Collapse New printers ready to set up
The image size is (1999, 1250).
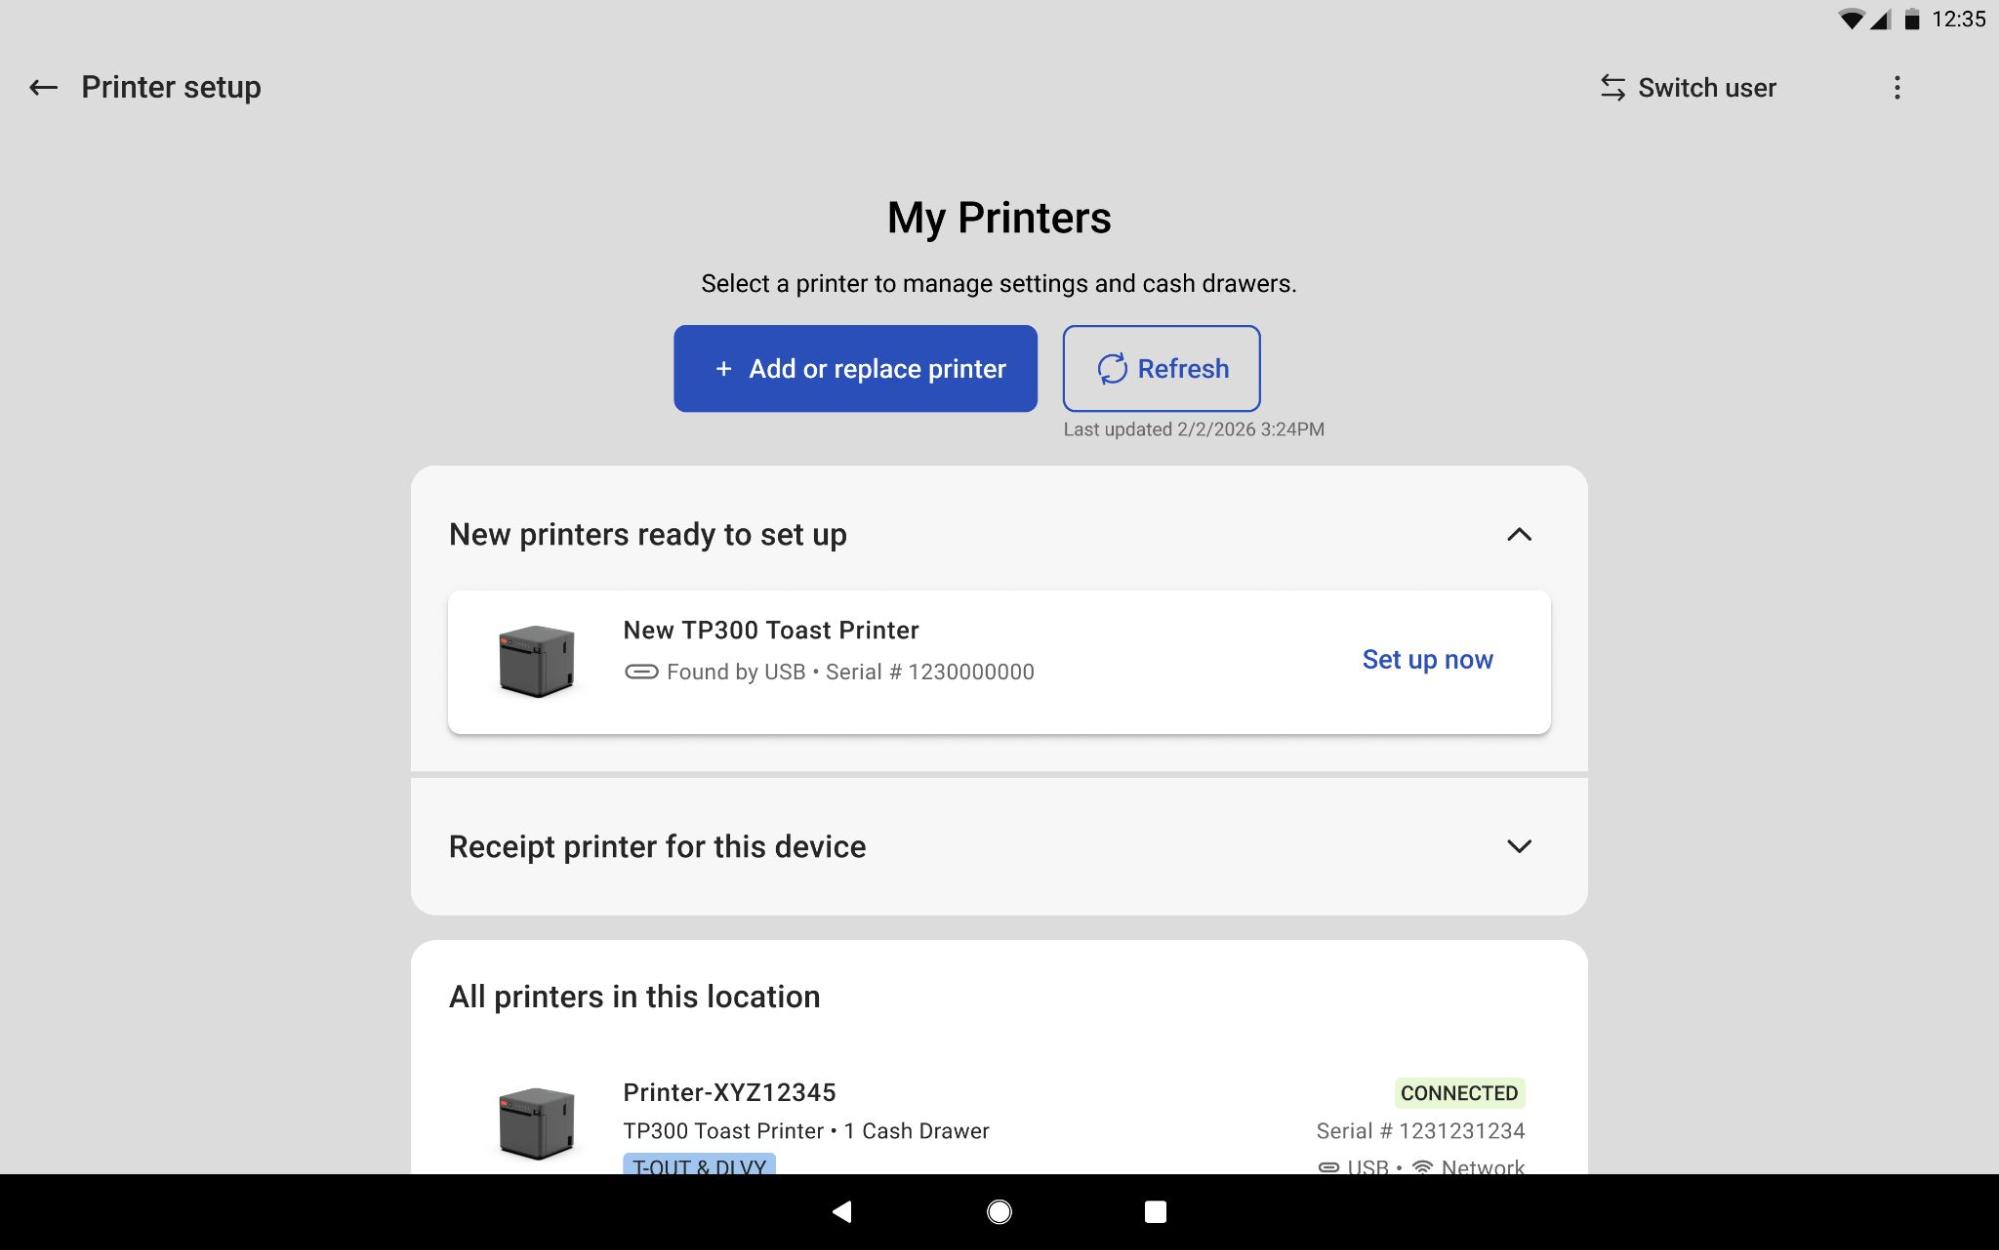[1518, 535]
